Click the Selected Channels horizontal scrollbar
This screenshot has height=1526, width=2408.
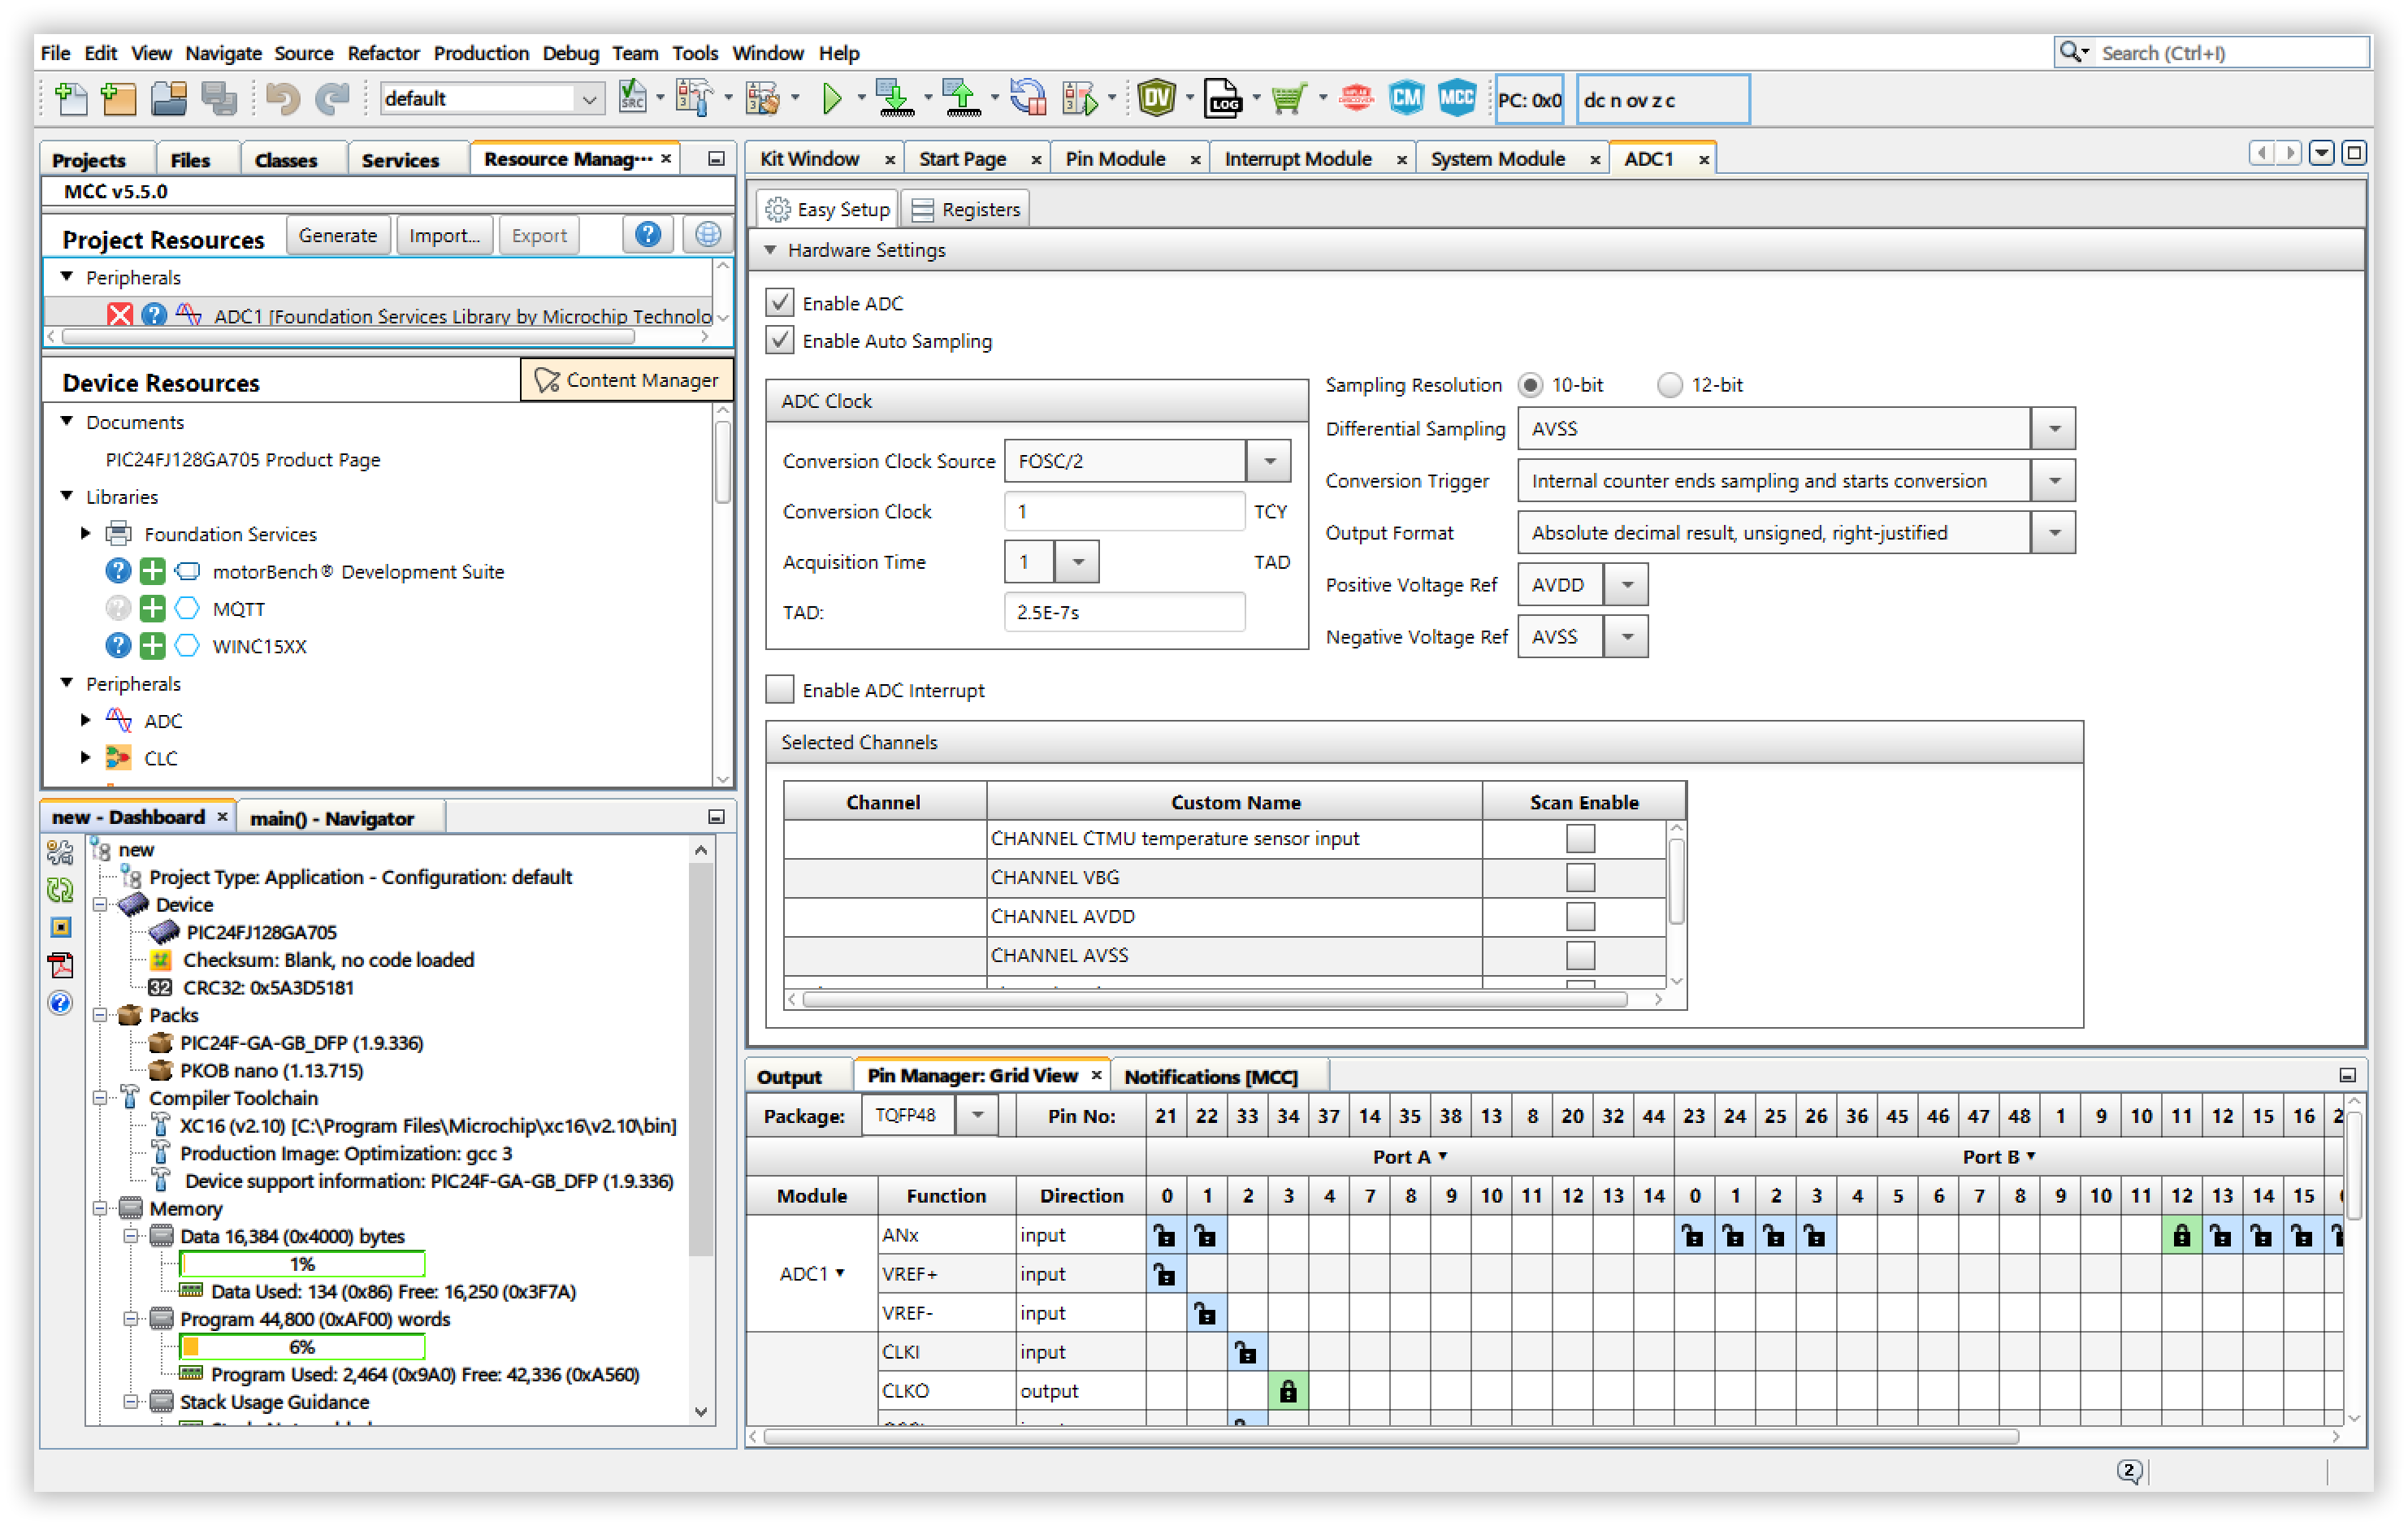1214,999
